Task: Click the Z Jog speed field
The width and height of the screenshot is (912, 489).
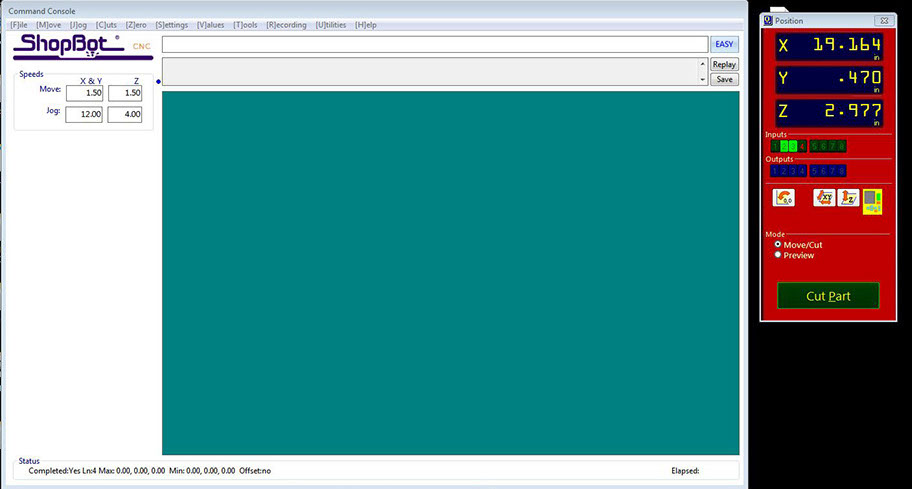Action: pyautogui.click(x=125, y=115)
